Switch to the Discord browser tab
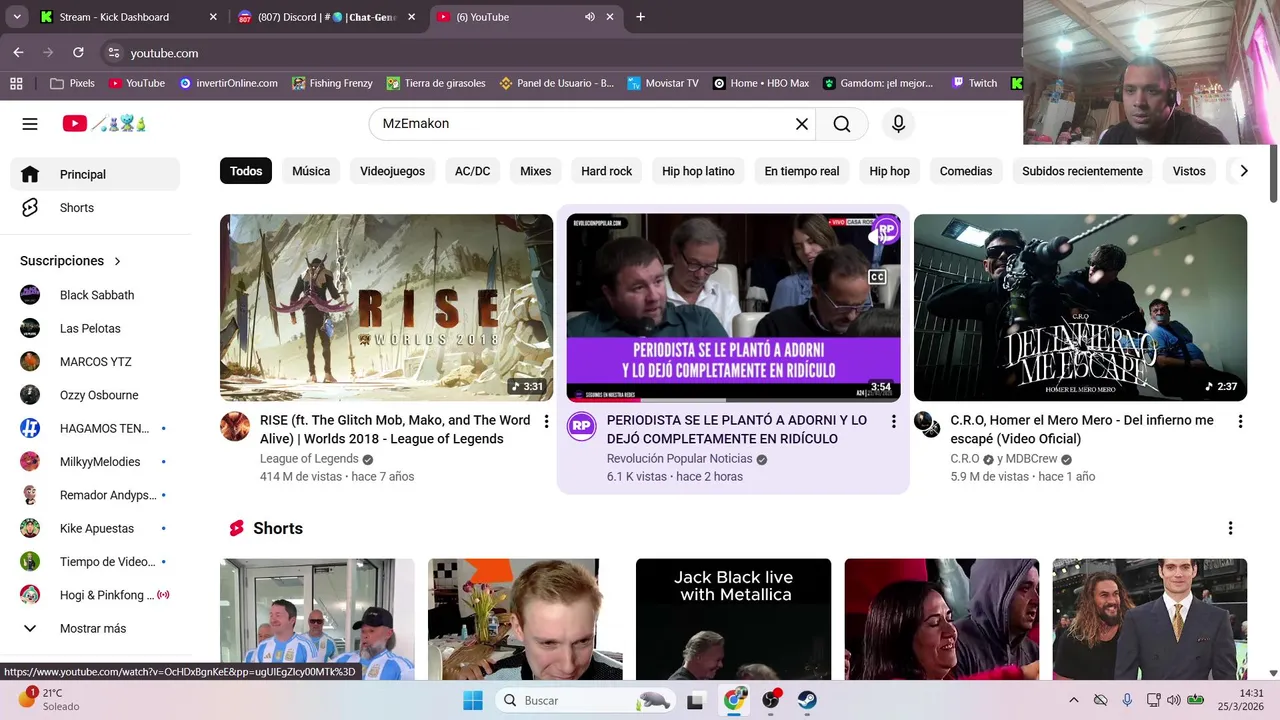 327,17
